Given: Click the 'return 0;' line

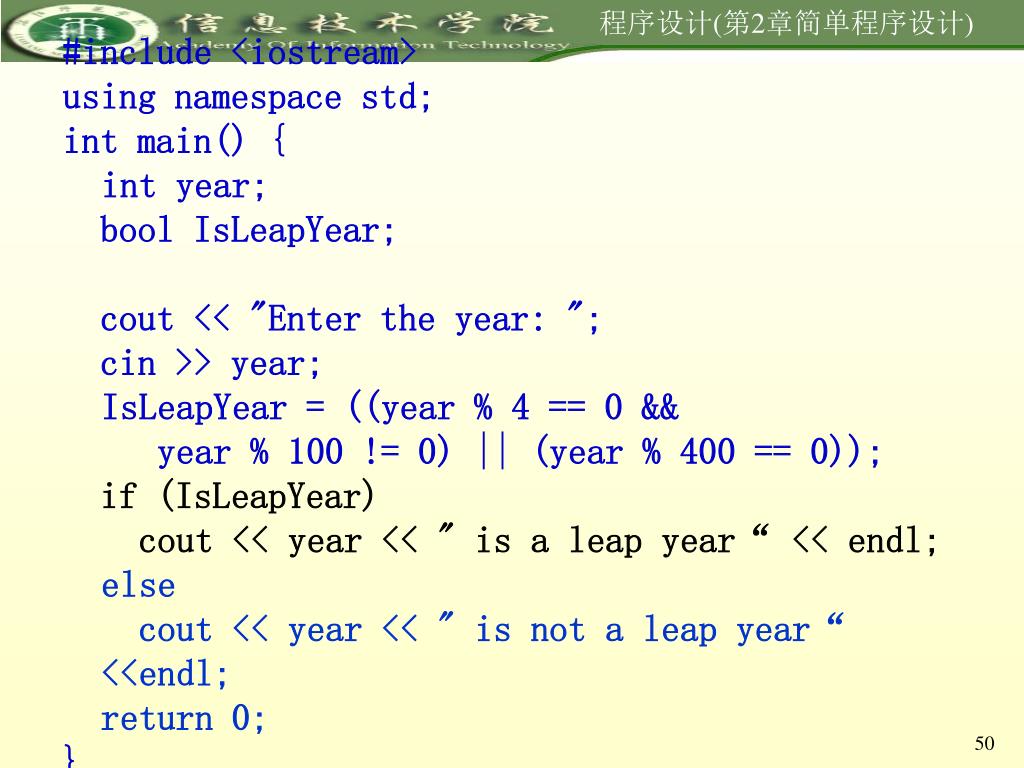Looking at the screenshot, I should point(183,718).
